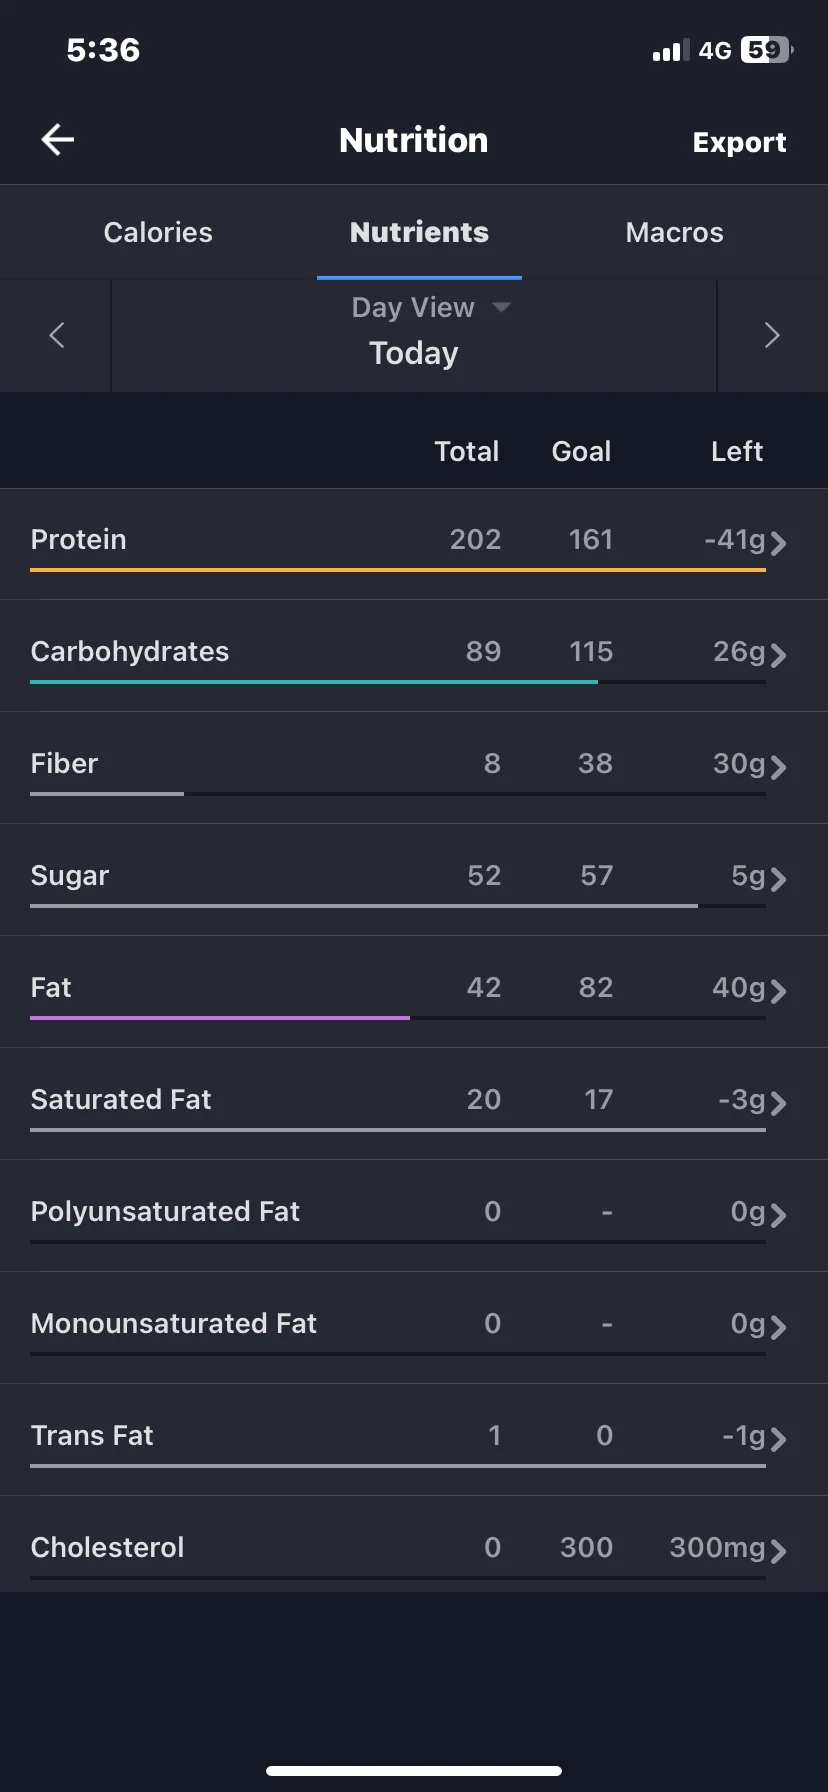
Task: Go to the previous day arrow
Action: 56,335
